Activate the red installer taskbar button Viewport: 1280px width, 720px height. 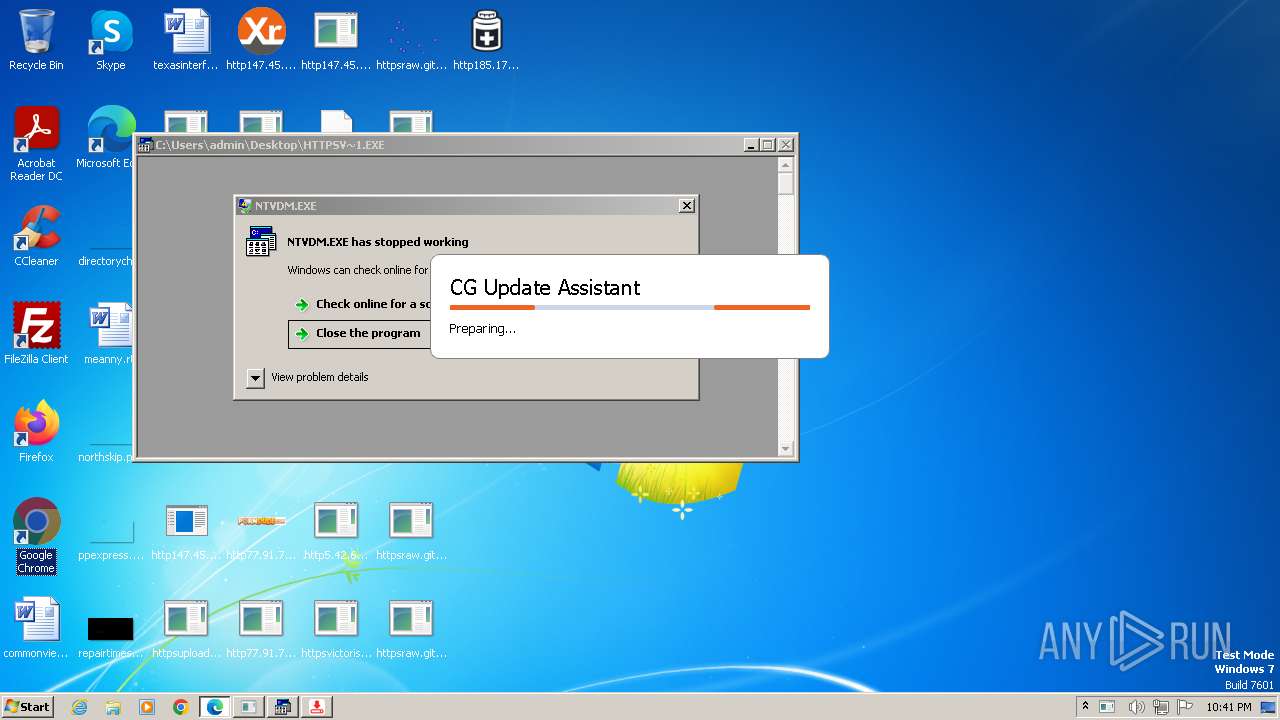[x=316, y=707]
